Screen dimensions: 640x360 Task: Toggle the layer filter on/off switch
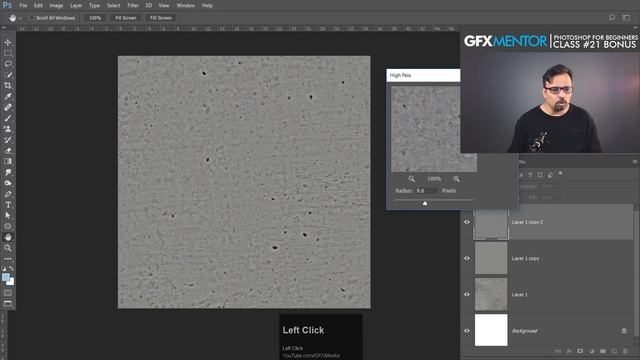[x=560, y=174]
